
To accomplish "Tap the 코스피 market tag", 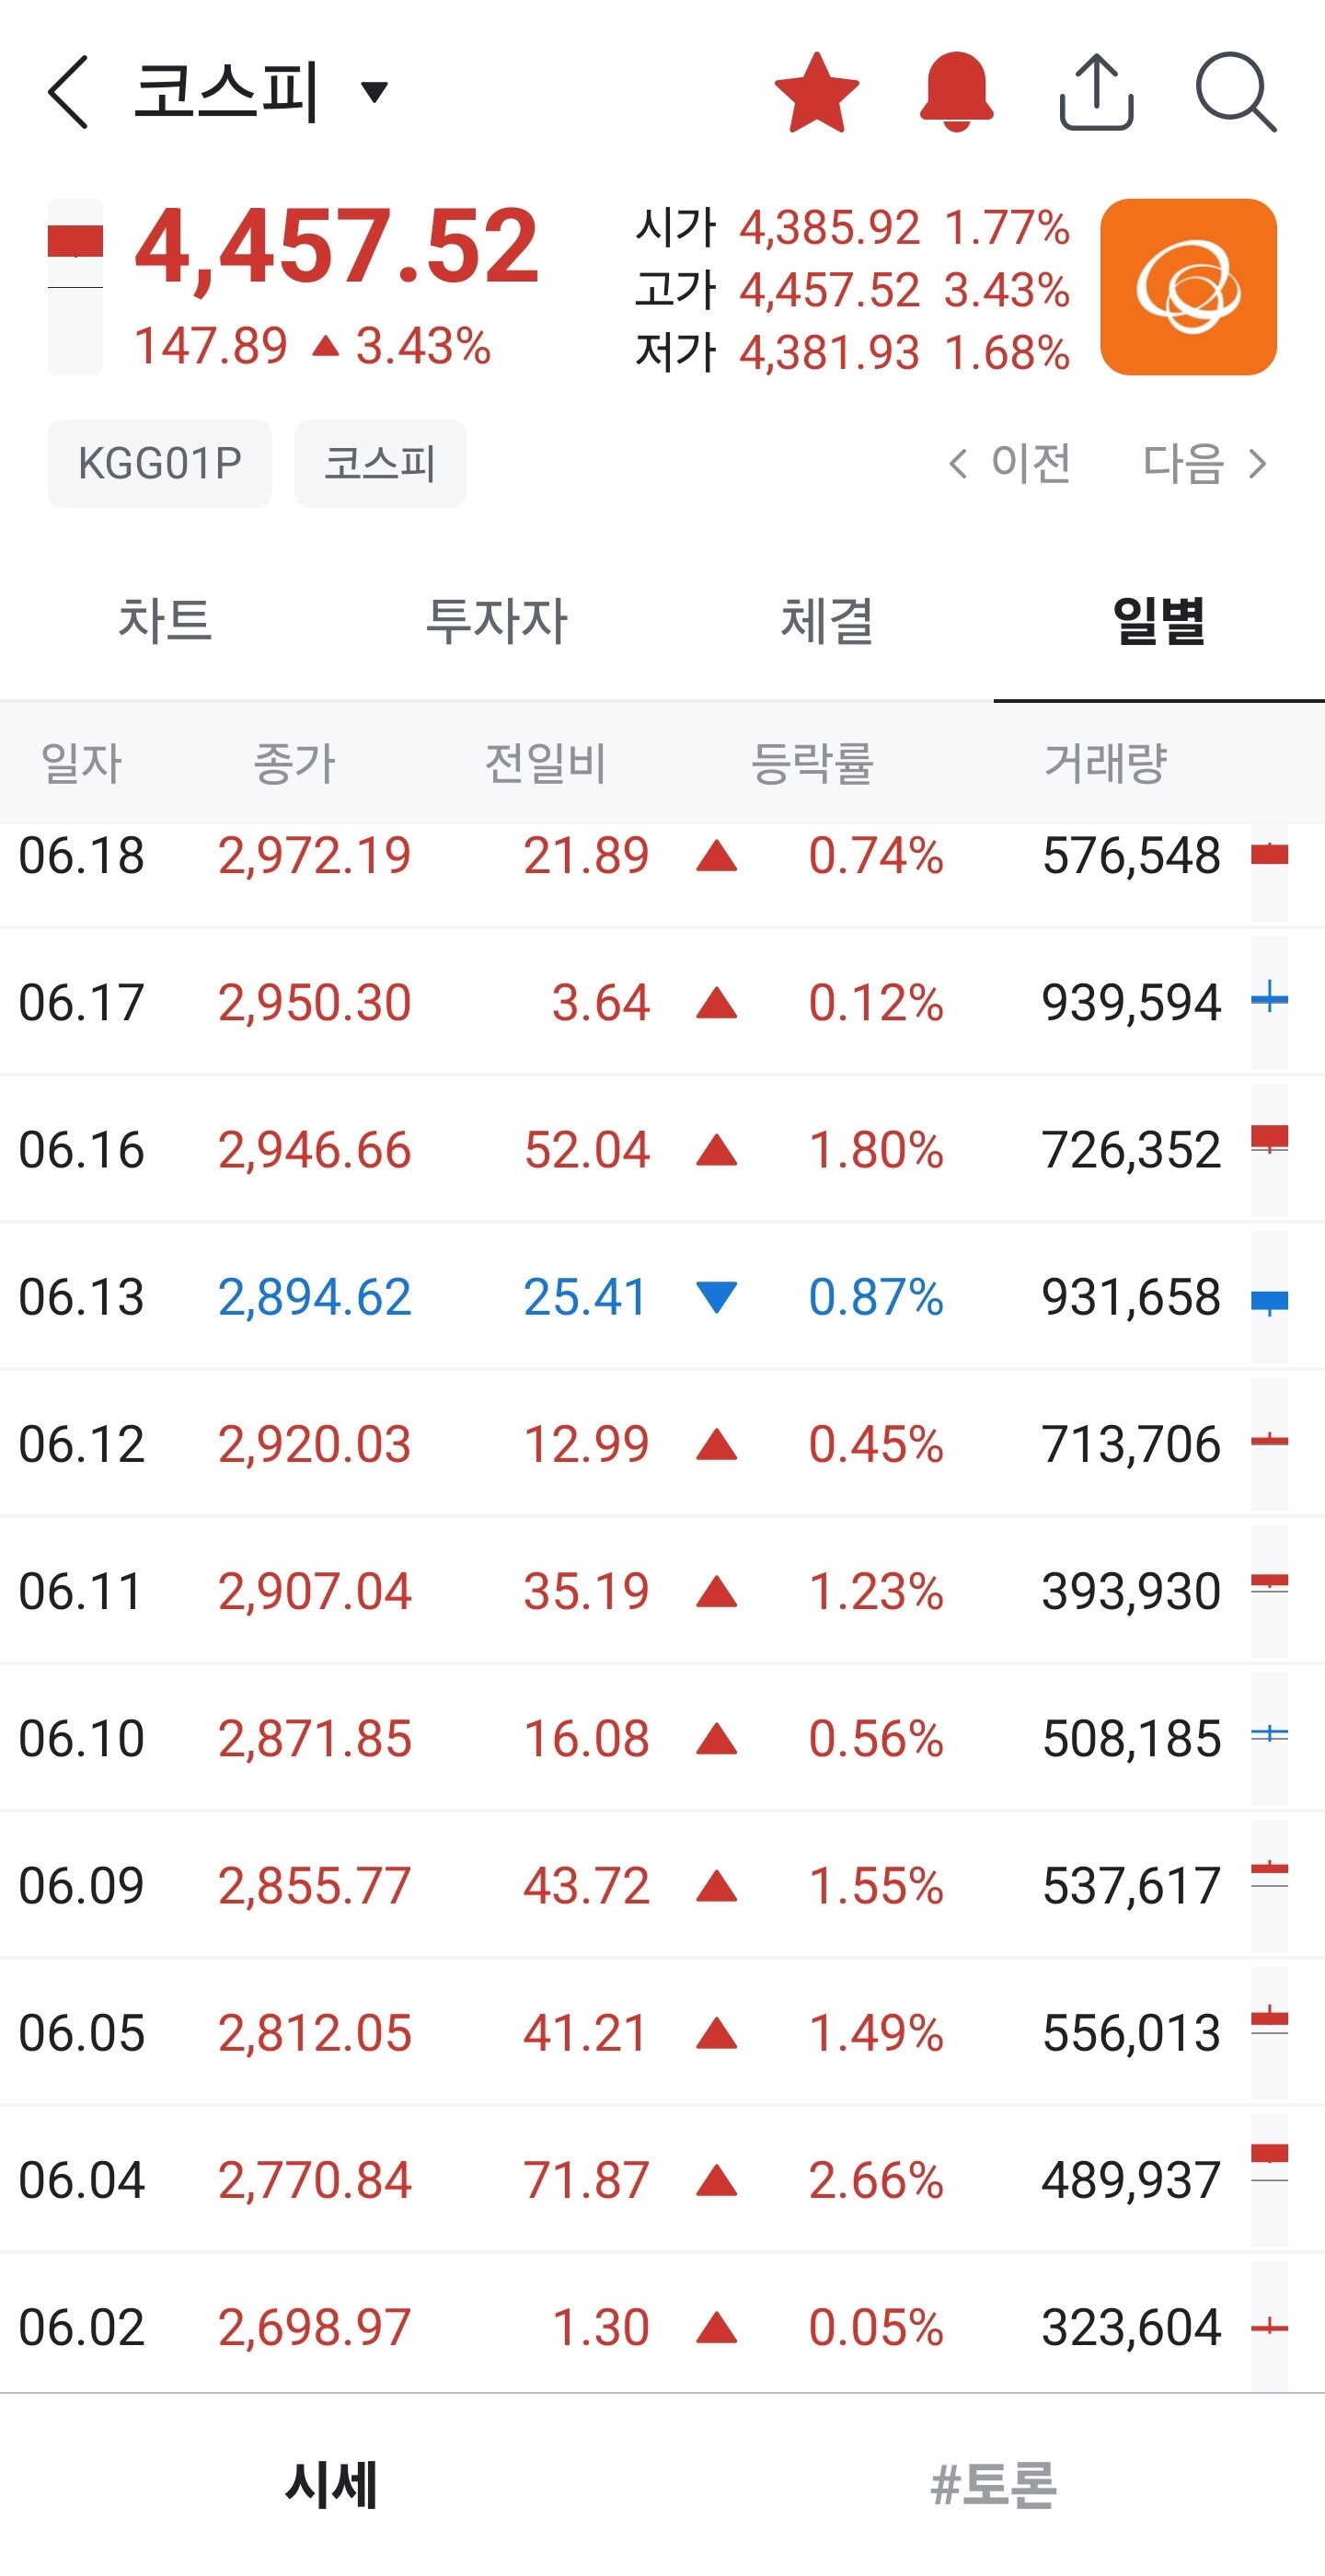I will click(x=380, y=463).
